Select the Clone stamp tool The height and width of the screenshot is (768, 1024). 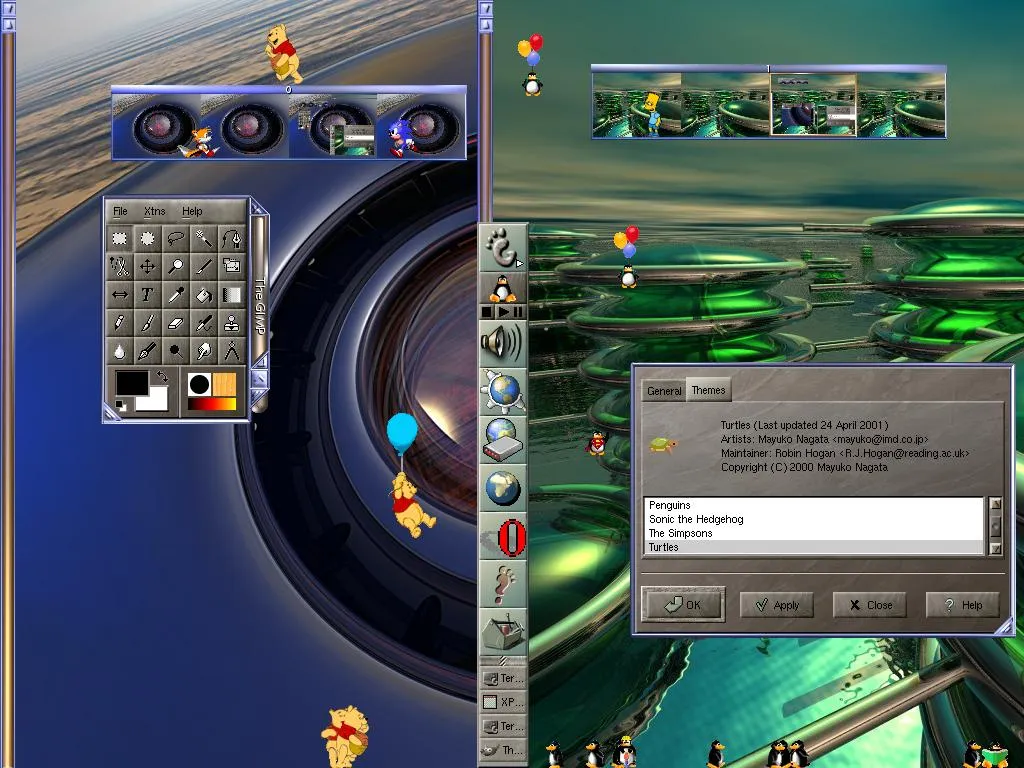(x=232, y=322)
